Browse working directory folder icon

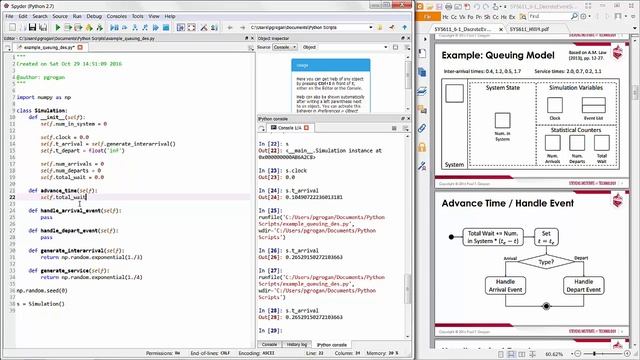tap(380, 27)
